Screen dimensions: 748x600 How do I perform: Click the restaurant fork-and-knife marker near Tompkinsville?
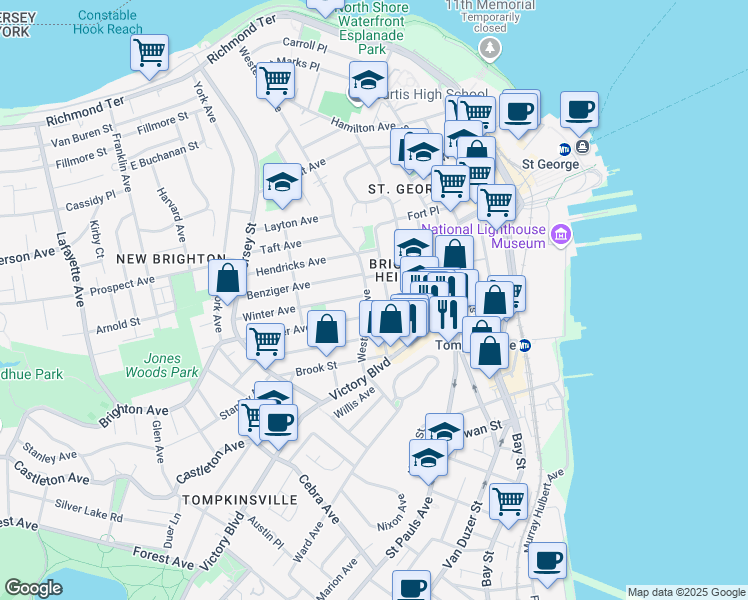tap(448, 315)
